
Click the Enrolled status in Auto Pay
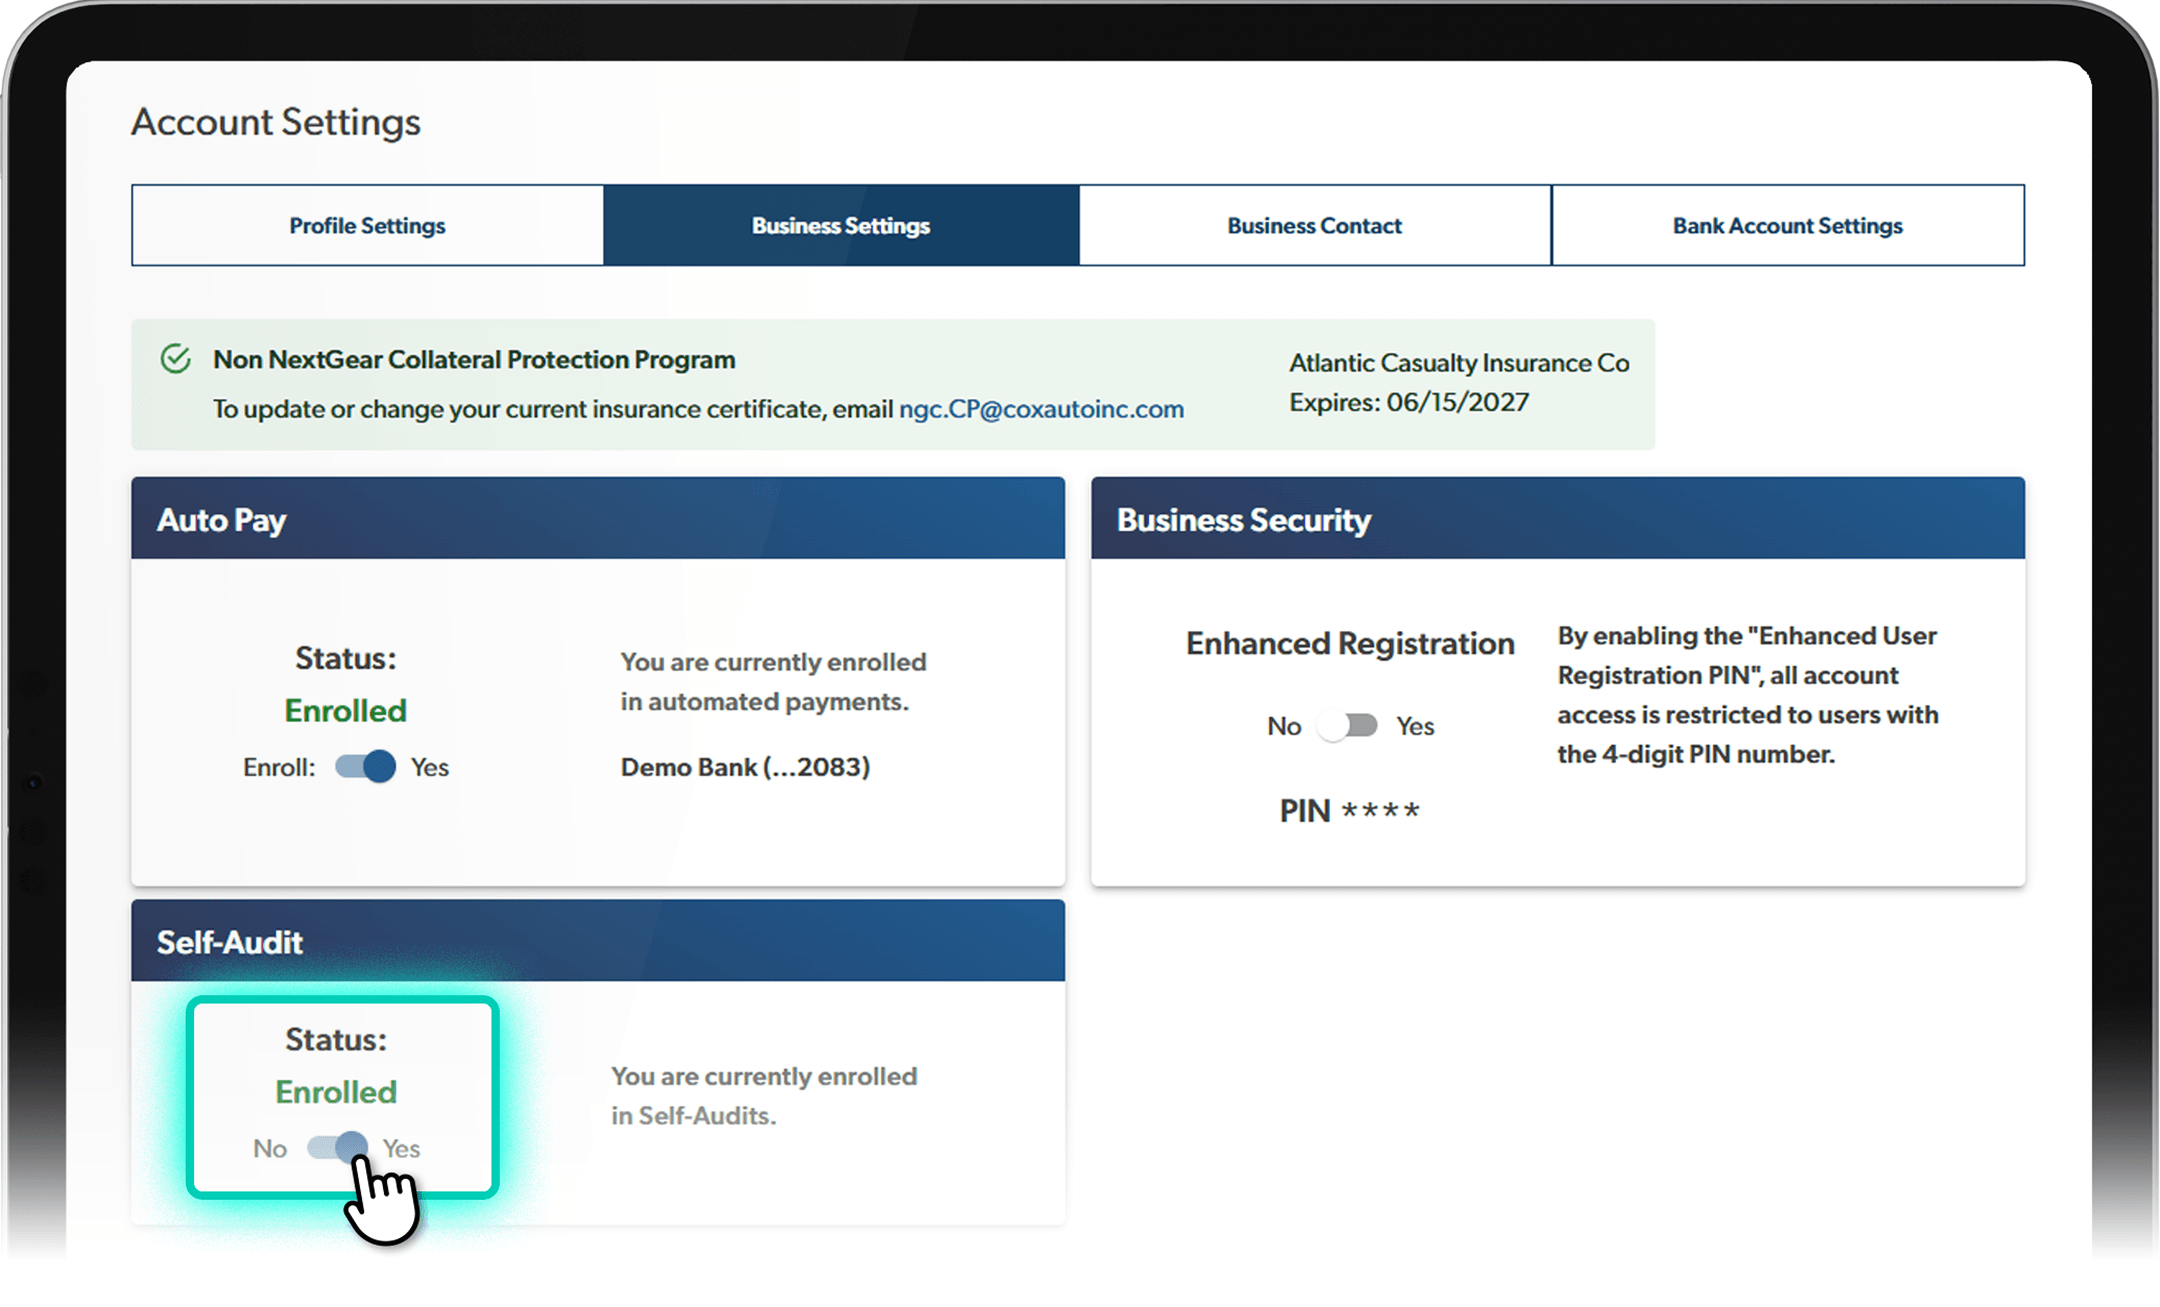click(345, 710)
